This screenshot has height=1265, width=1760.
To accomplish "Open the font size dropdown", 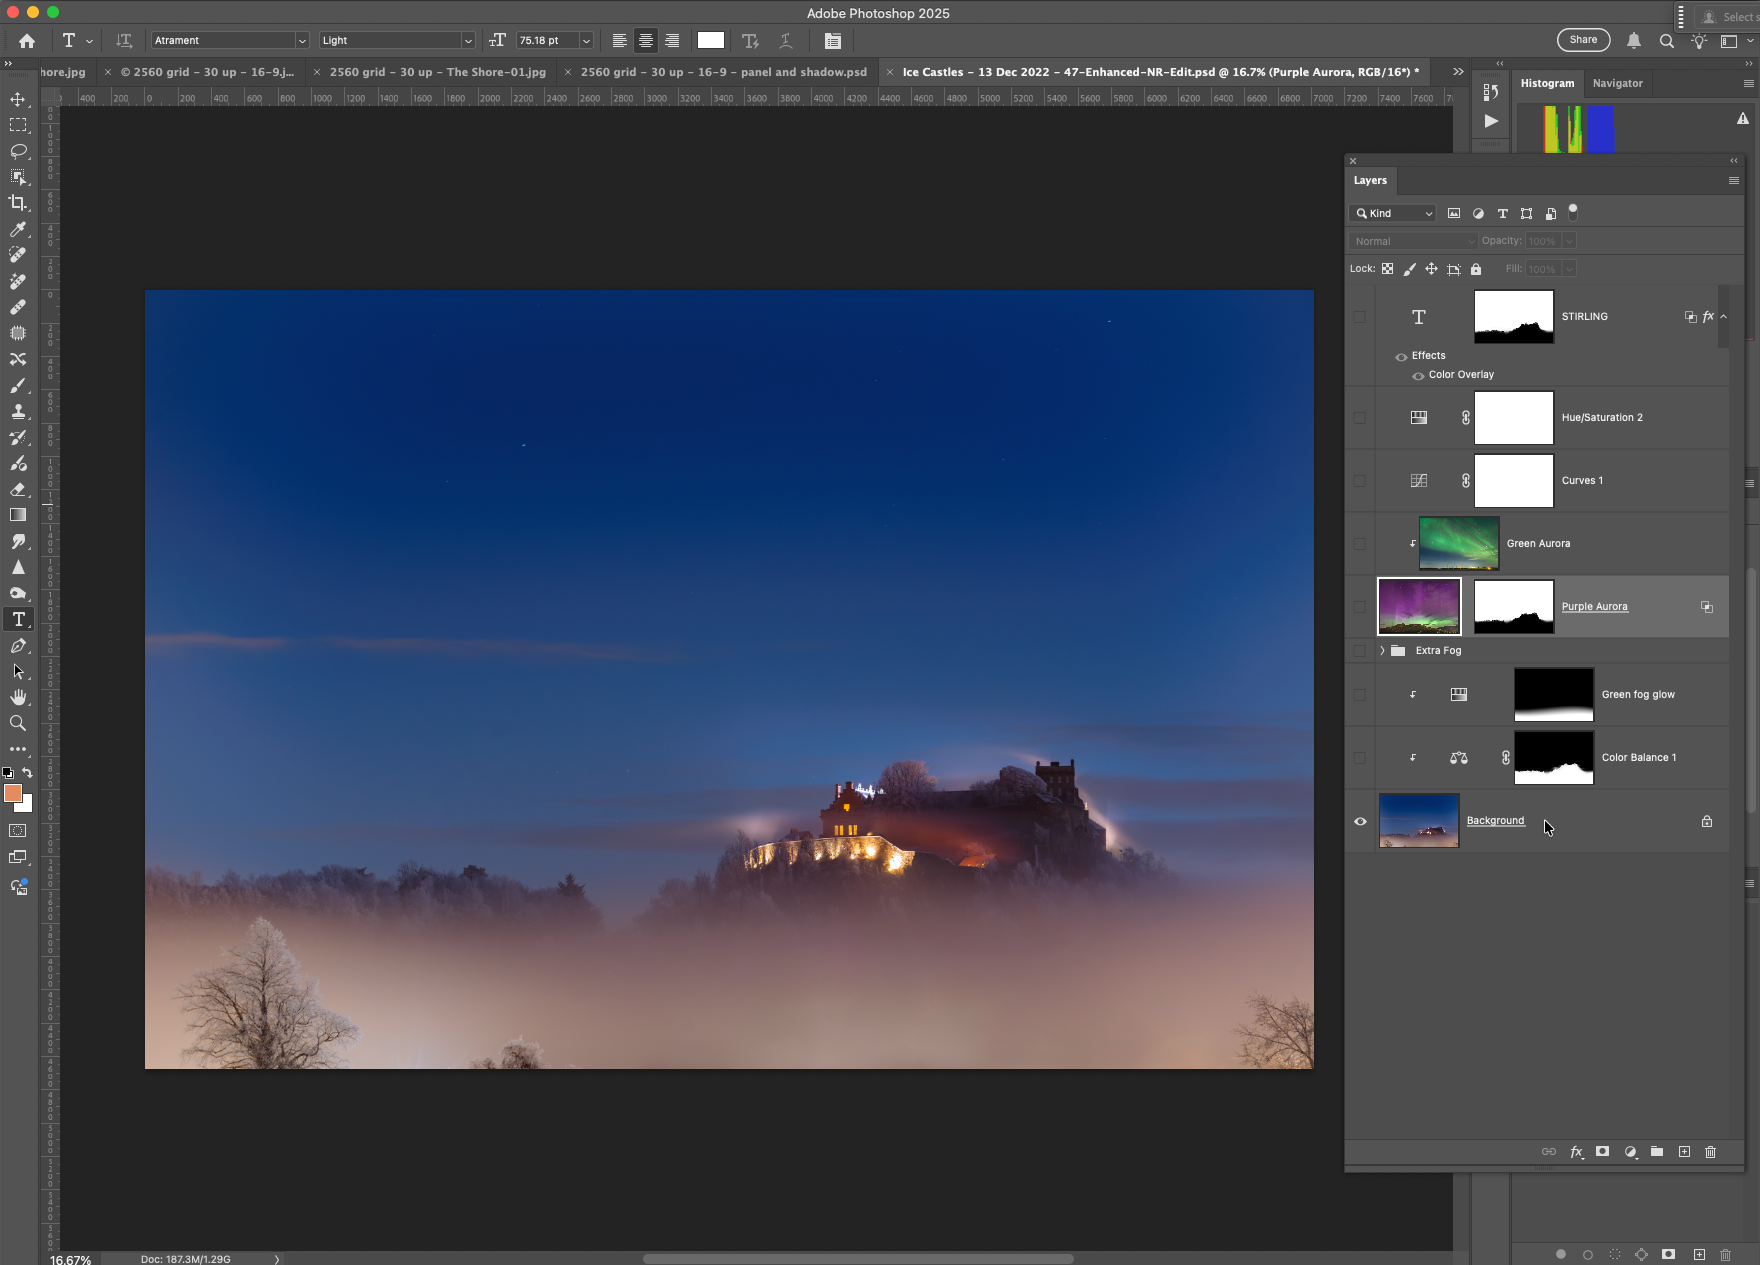I will point(587,41).
